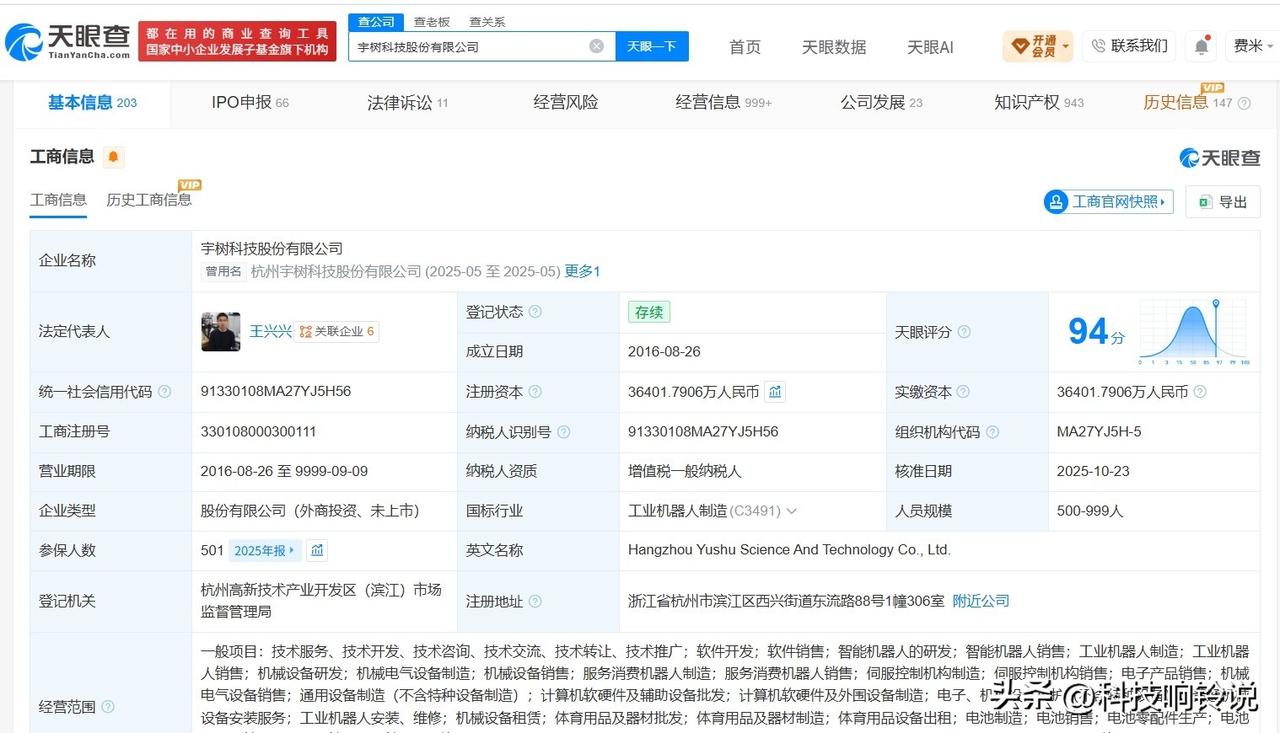This screenshot has height=733, width=1280.
Task: Click the help icon beside 登记状态
Action: click(535, 312)
